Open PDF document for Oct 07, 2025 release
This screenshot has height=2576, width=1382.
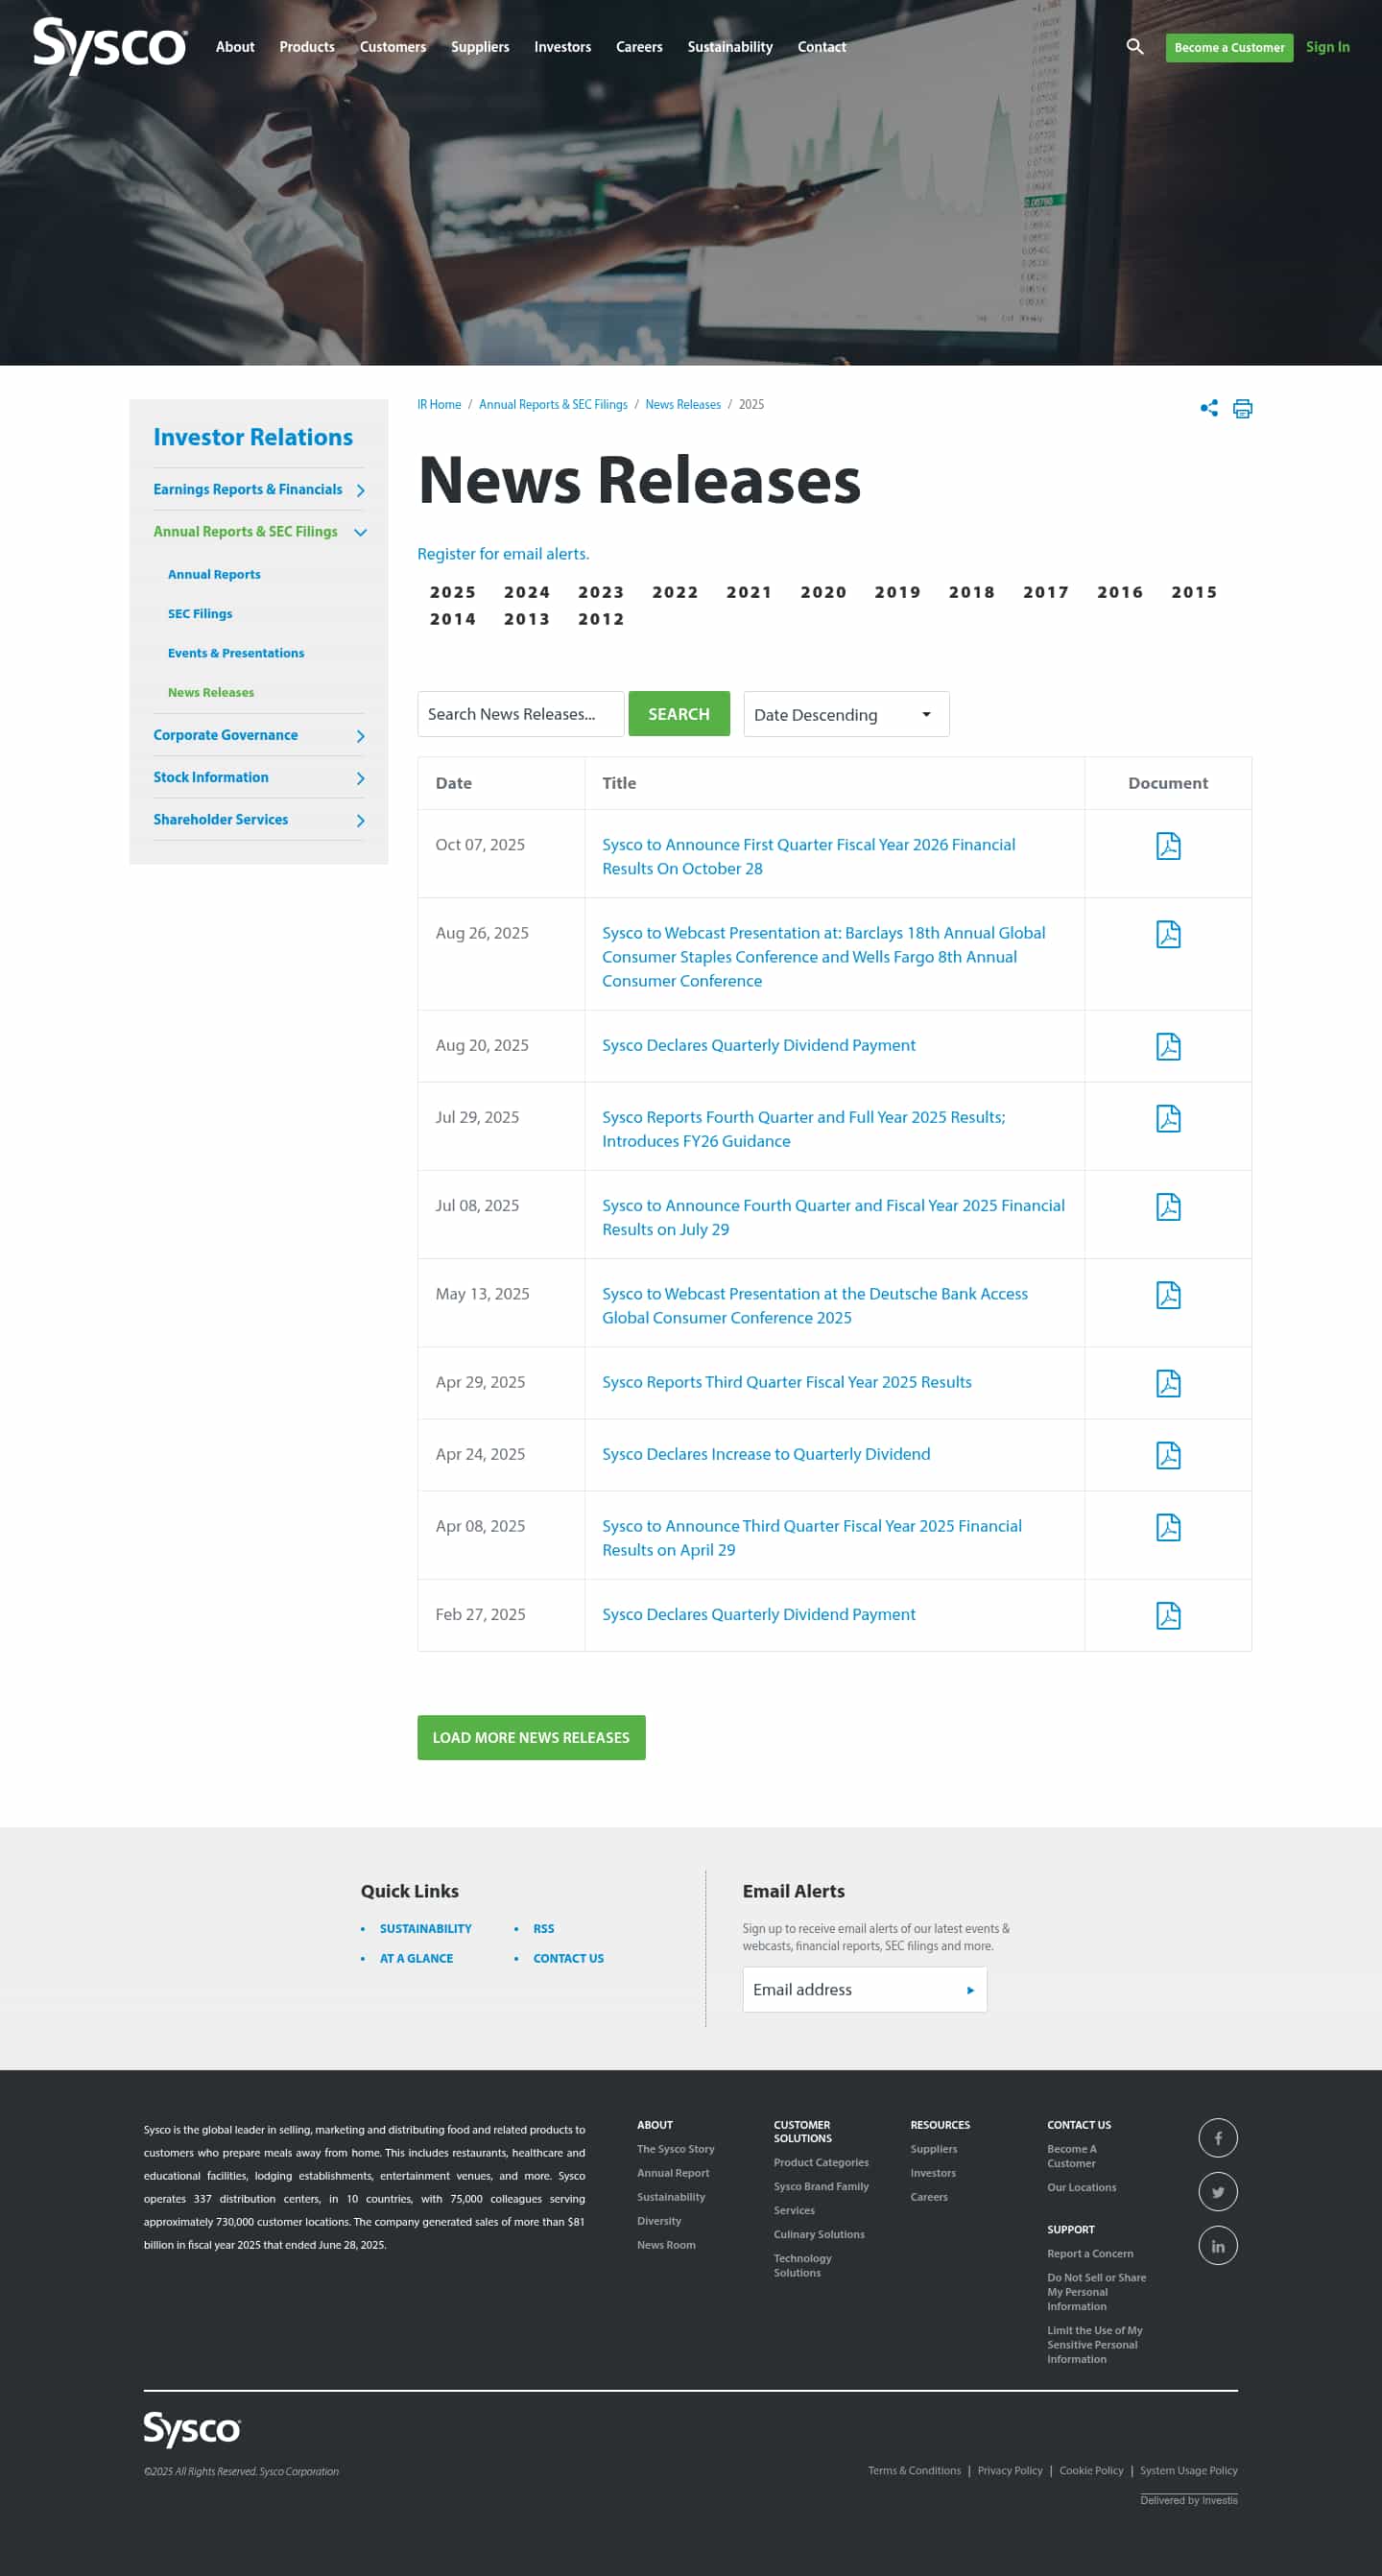tap(1168, 846)
